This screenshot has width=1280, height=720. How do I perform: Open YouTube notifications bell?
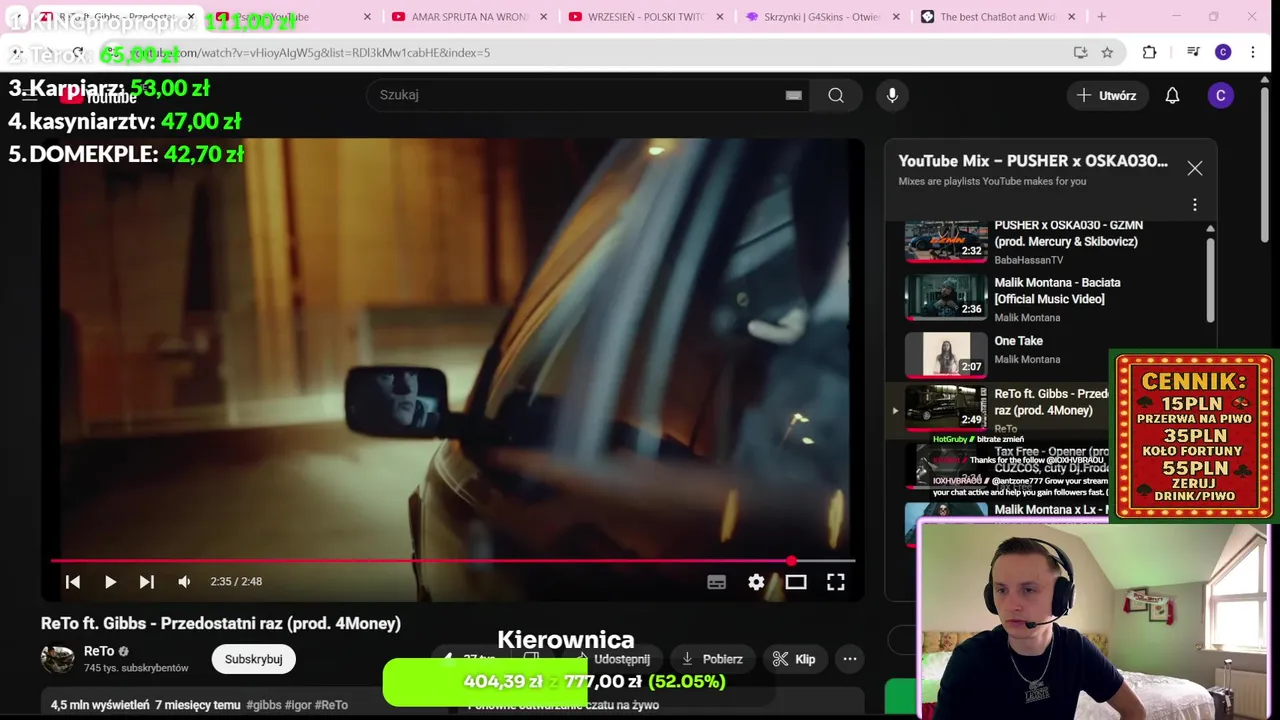point(1172,95)
